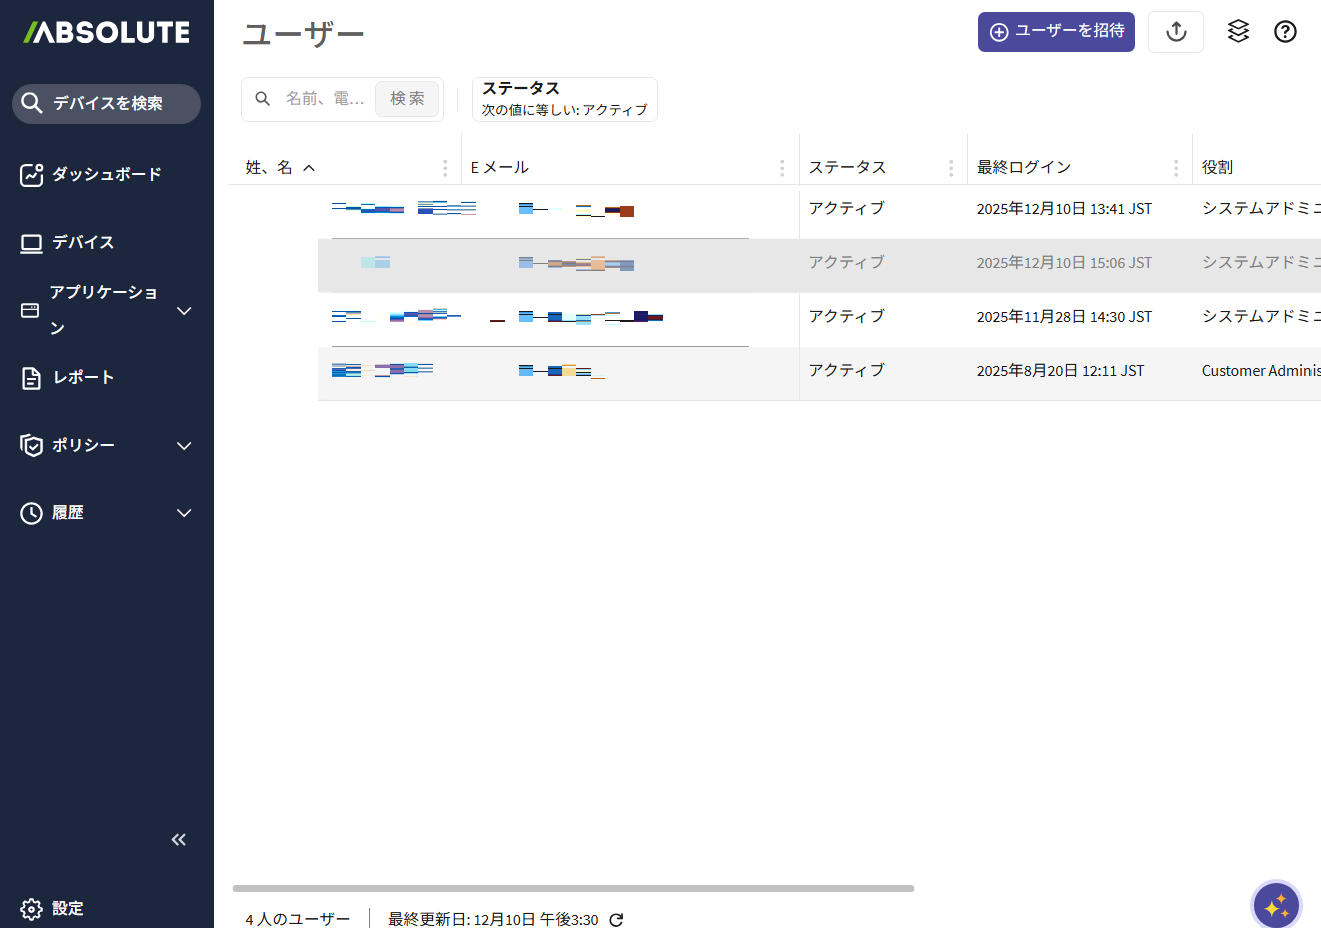This screenshot has height=928, width=1321.
Task: Click ユーザーを招待 button
Action: click(1056, 32)
